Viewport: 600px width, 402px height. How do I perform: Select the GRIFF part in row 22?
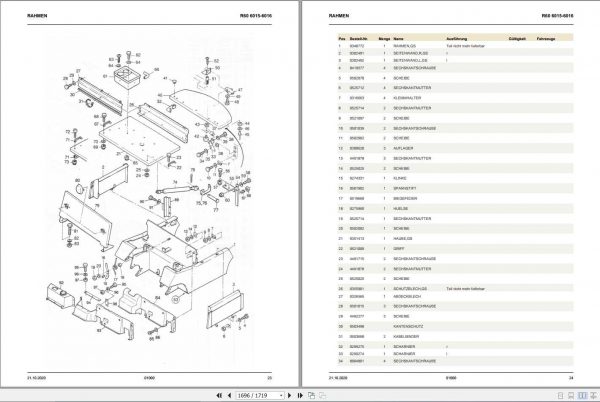[x=399, y=249]
